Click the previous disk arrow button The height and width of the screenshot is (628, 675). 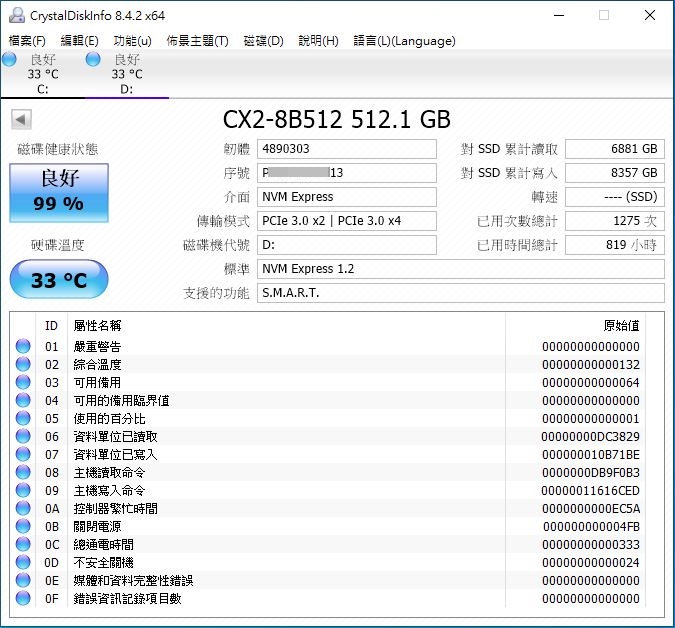tap(19, 120)
